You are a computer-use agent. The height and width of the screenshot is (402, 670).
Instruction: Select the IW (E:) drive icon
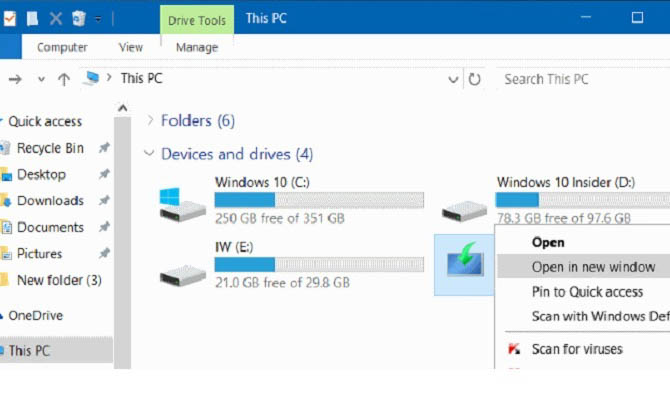pyautogui.click(x=182, y=276)
